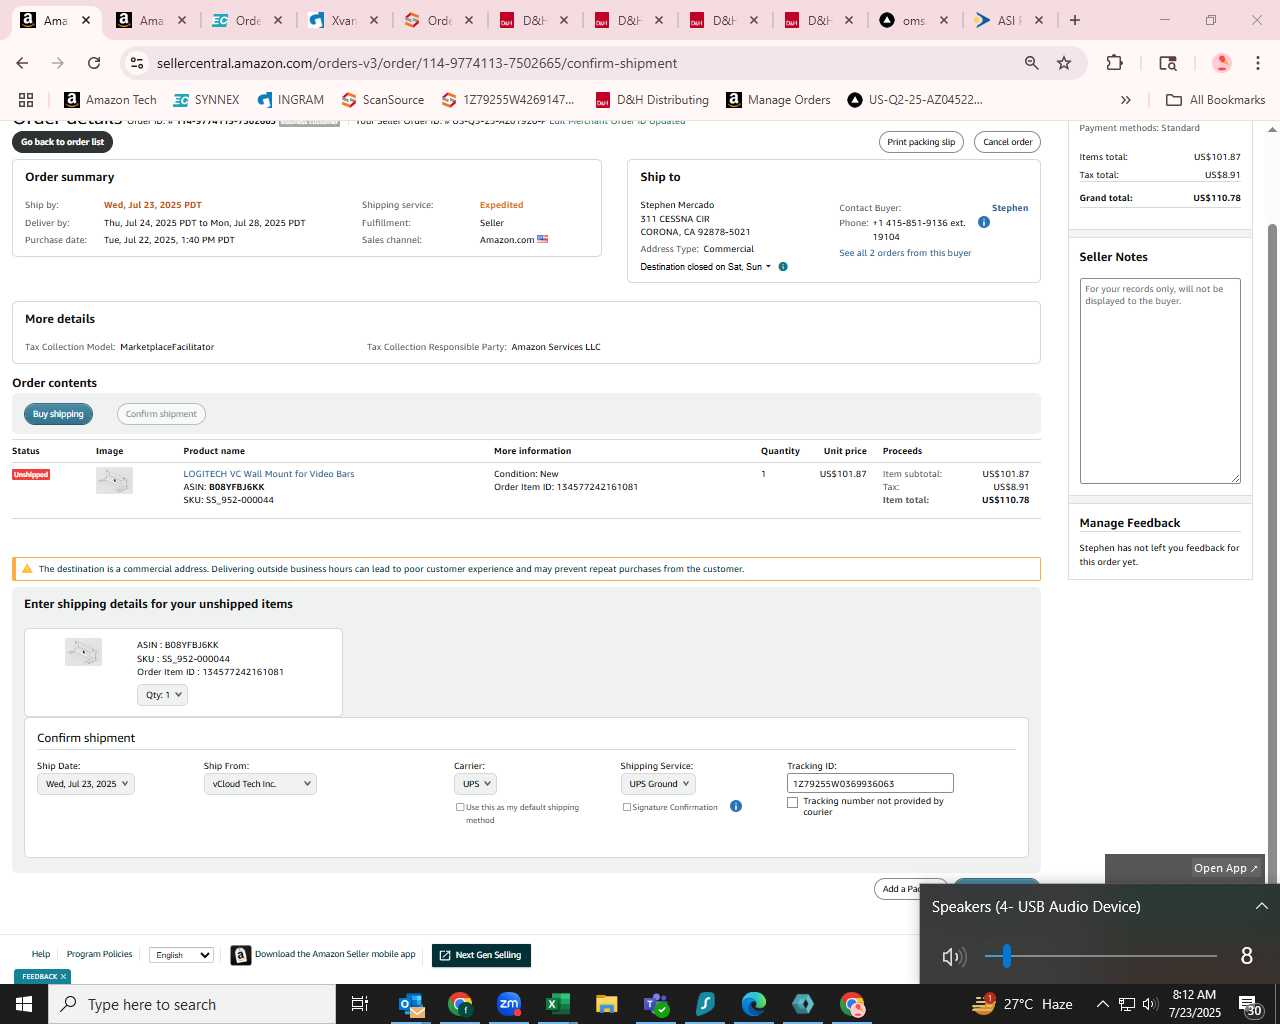Viewport: 1280px width, 1024px height.
Task: Click info icon next to phone number
Action: pos(983,222)
